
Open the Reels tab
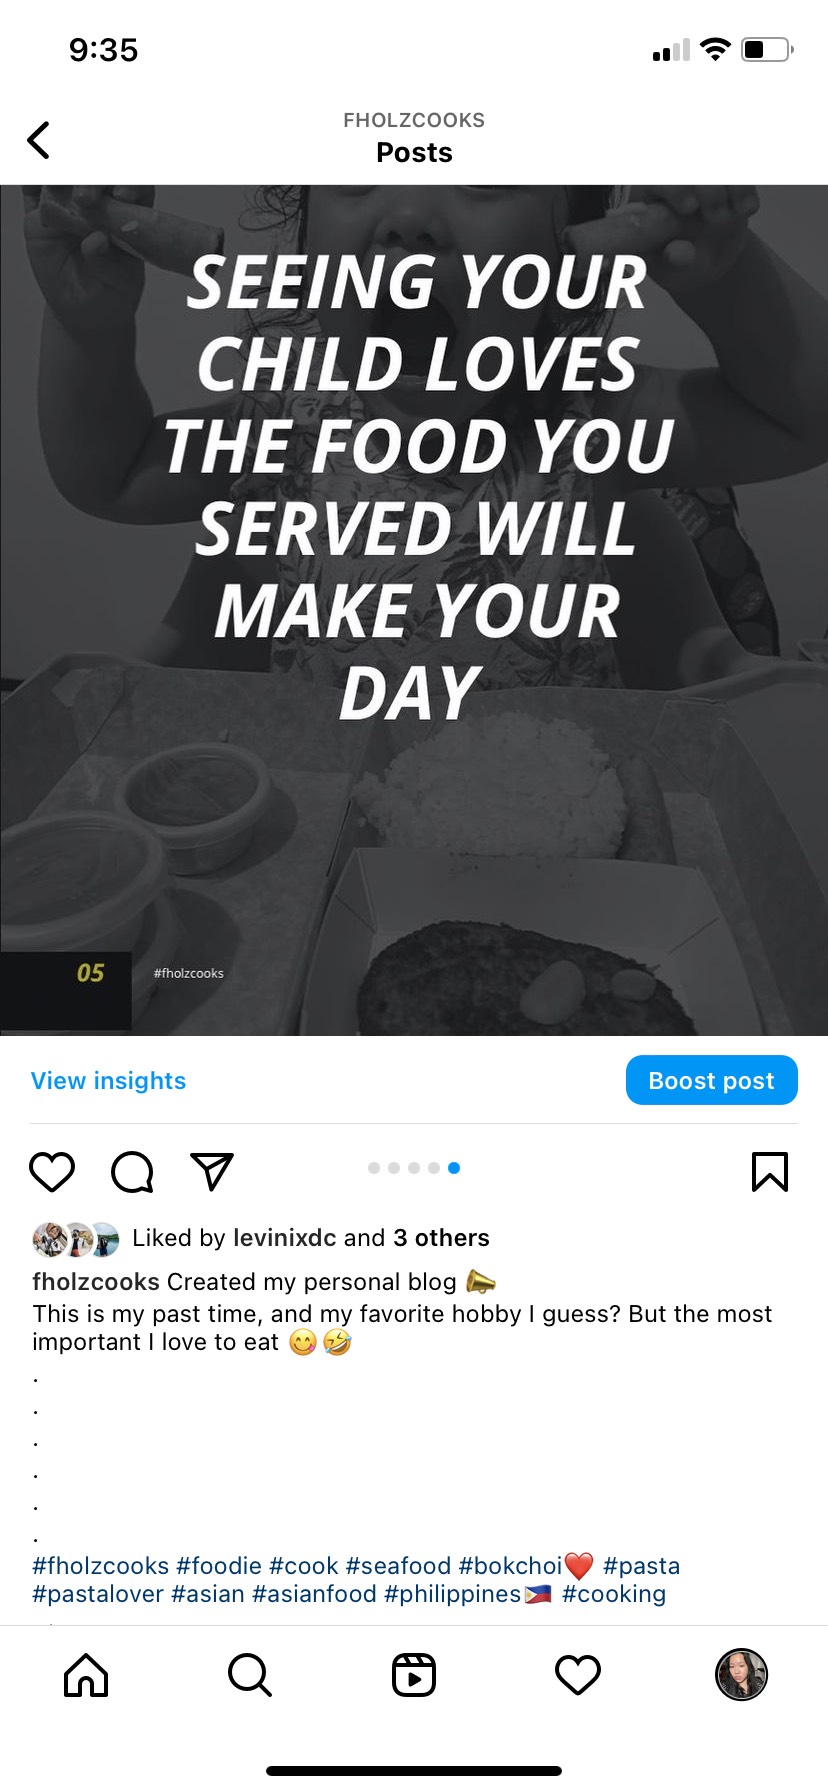click(414, 1674)
